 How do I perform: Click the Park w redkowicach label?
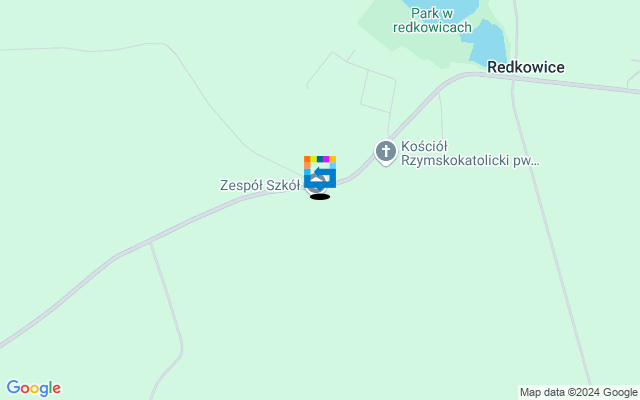point(432,20)
